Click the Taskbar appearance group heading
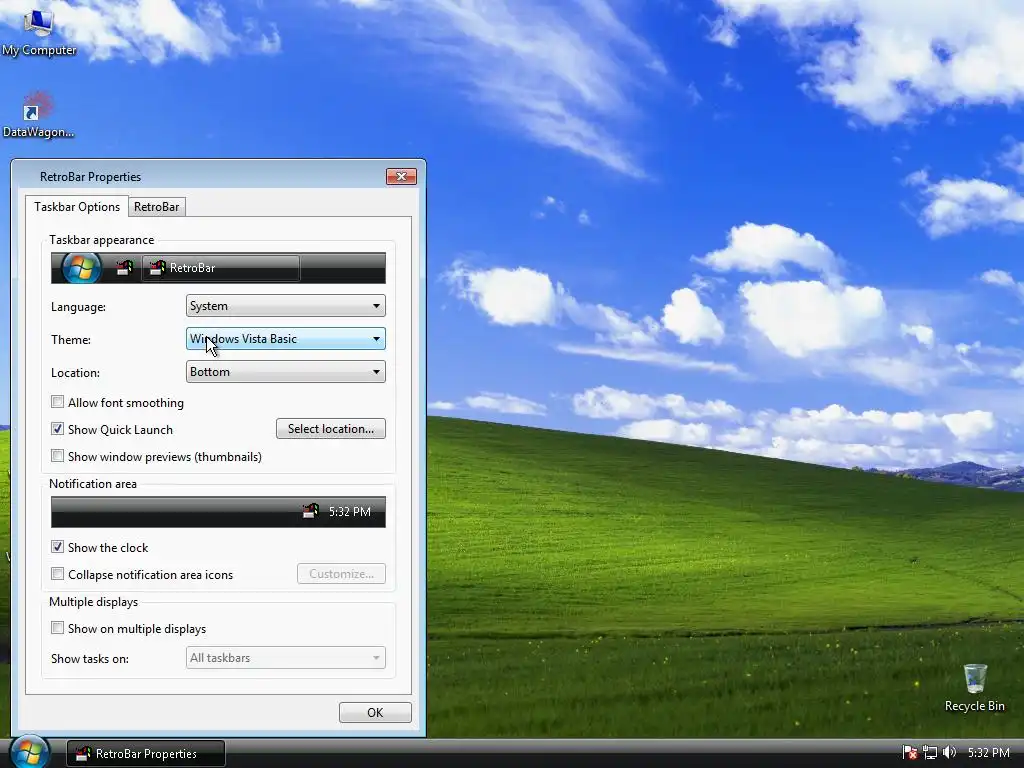 click(x=101, y=240)
